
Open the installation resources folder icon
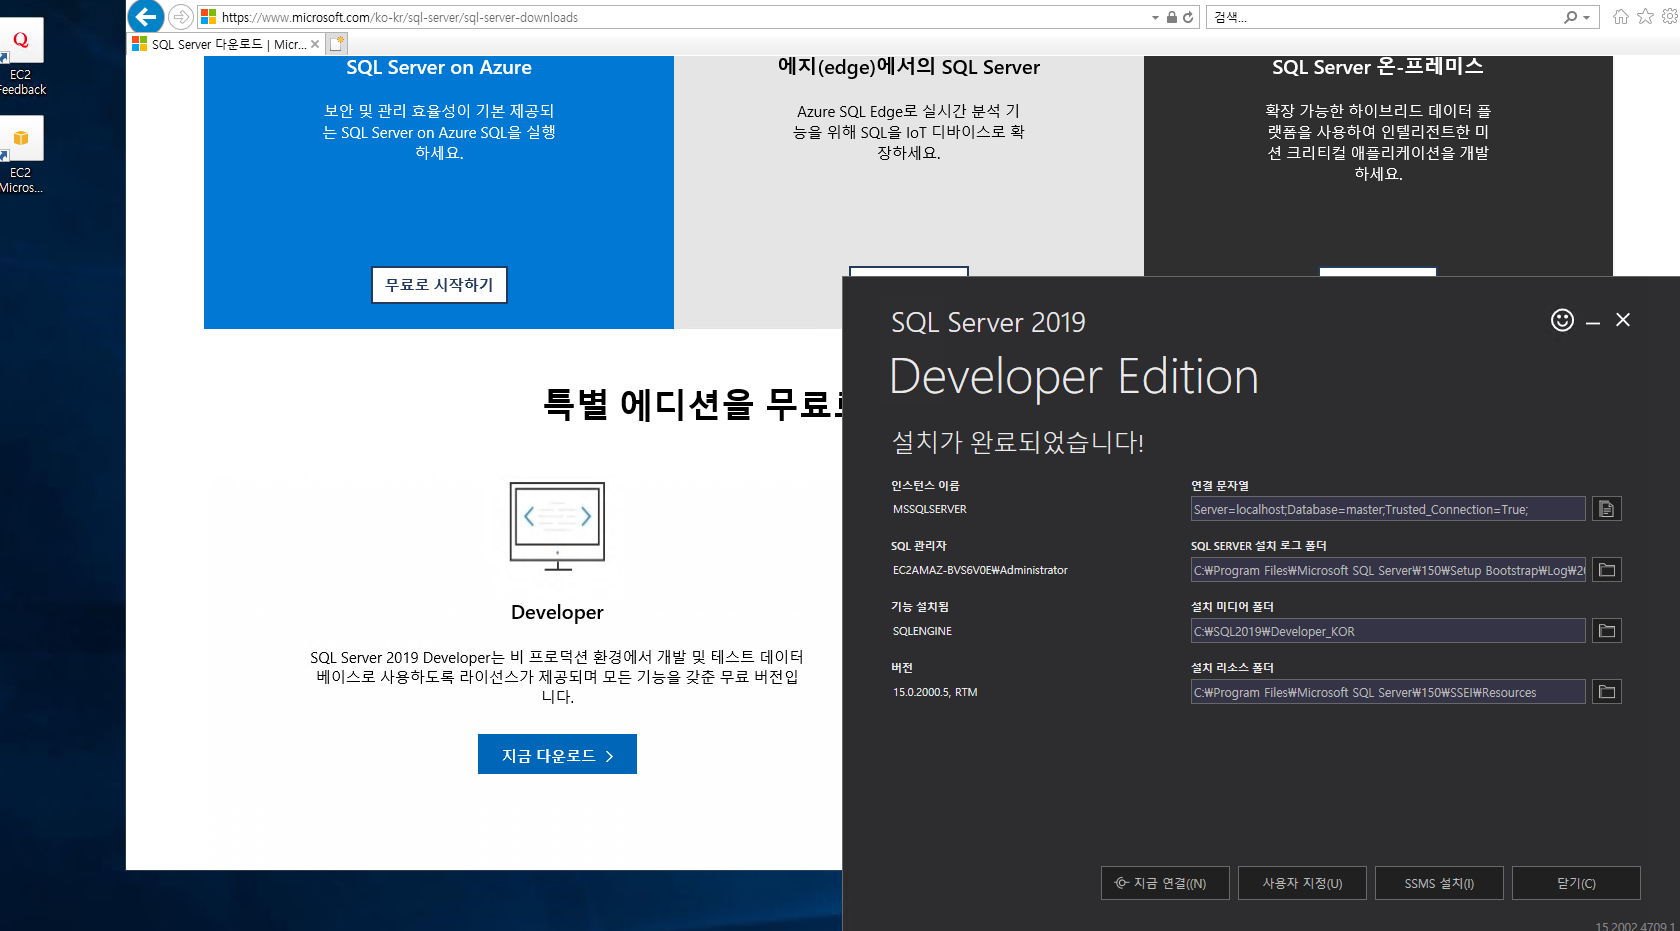click(x=1606, y=692)
